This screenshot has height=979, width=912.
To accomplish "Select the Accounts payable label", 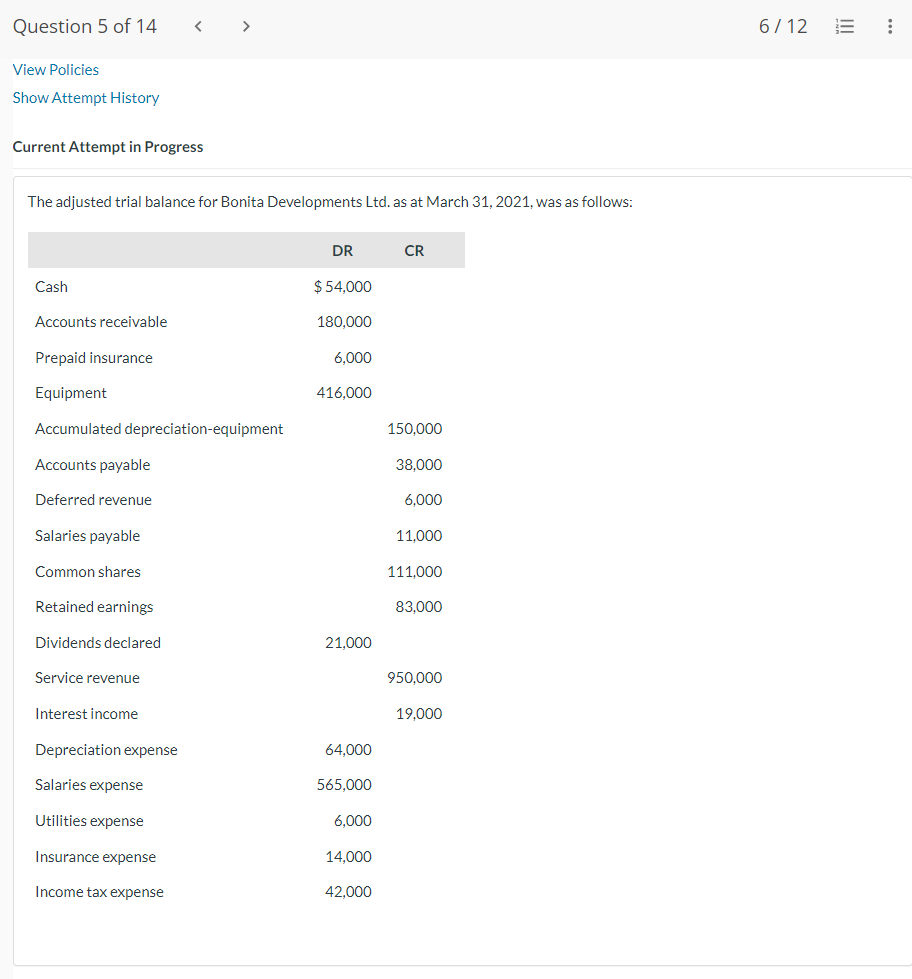I will (92, 465).
